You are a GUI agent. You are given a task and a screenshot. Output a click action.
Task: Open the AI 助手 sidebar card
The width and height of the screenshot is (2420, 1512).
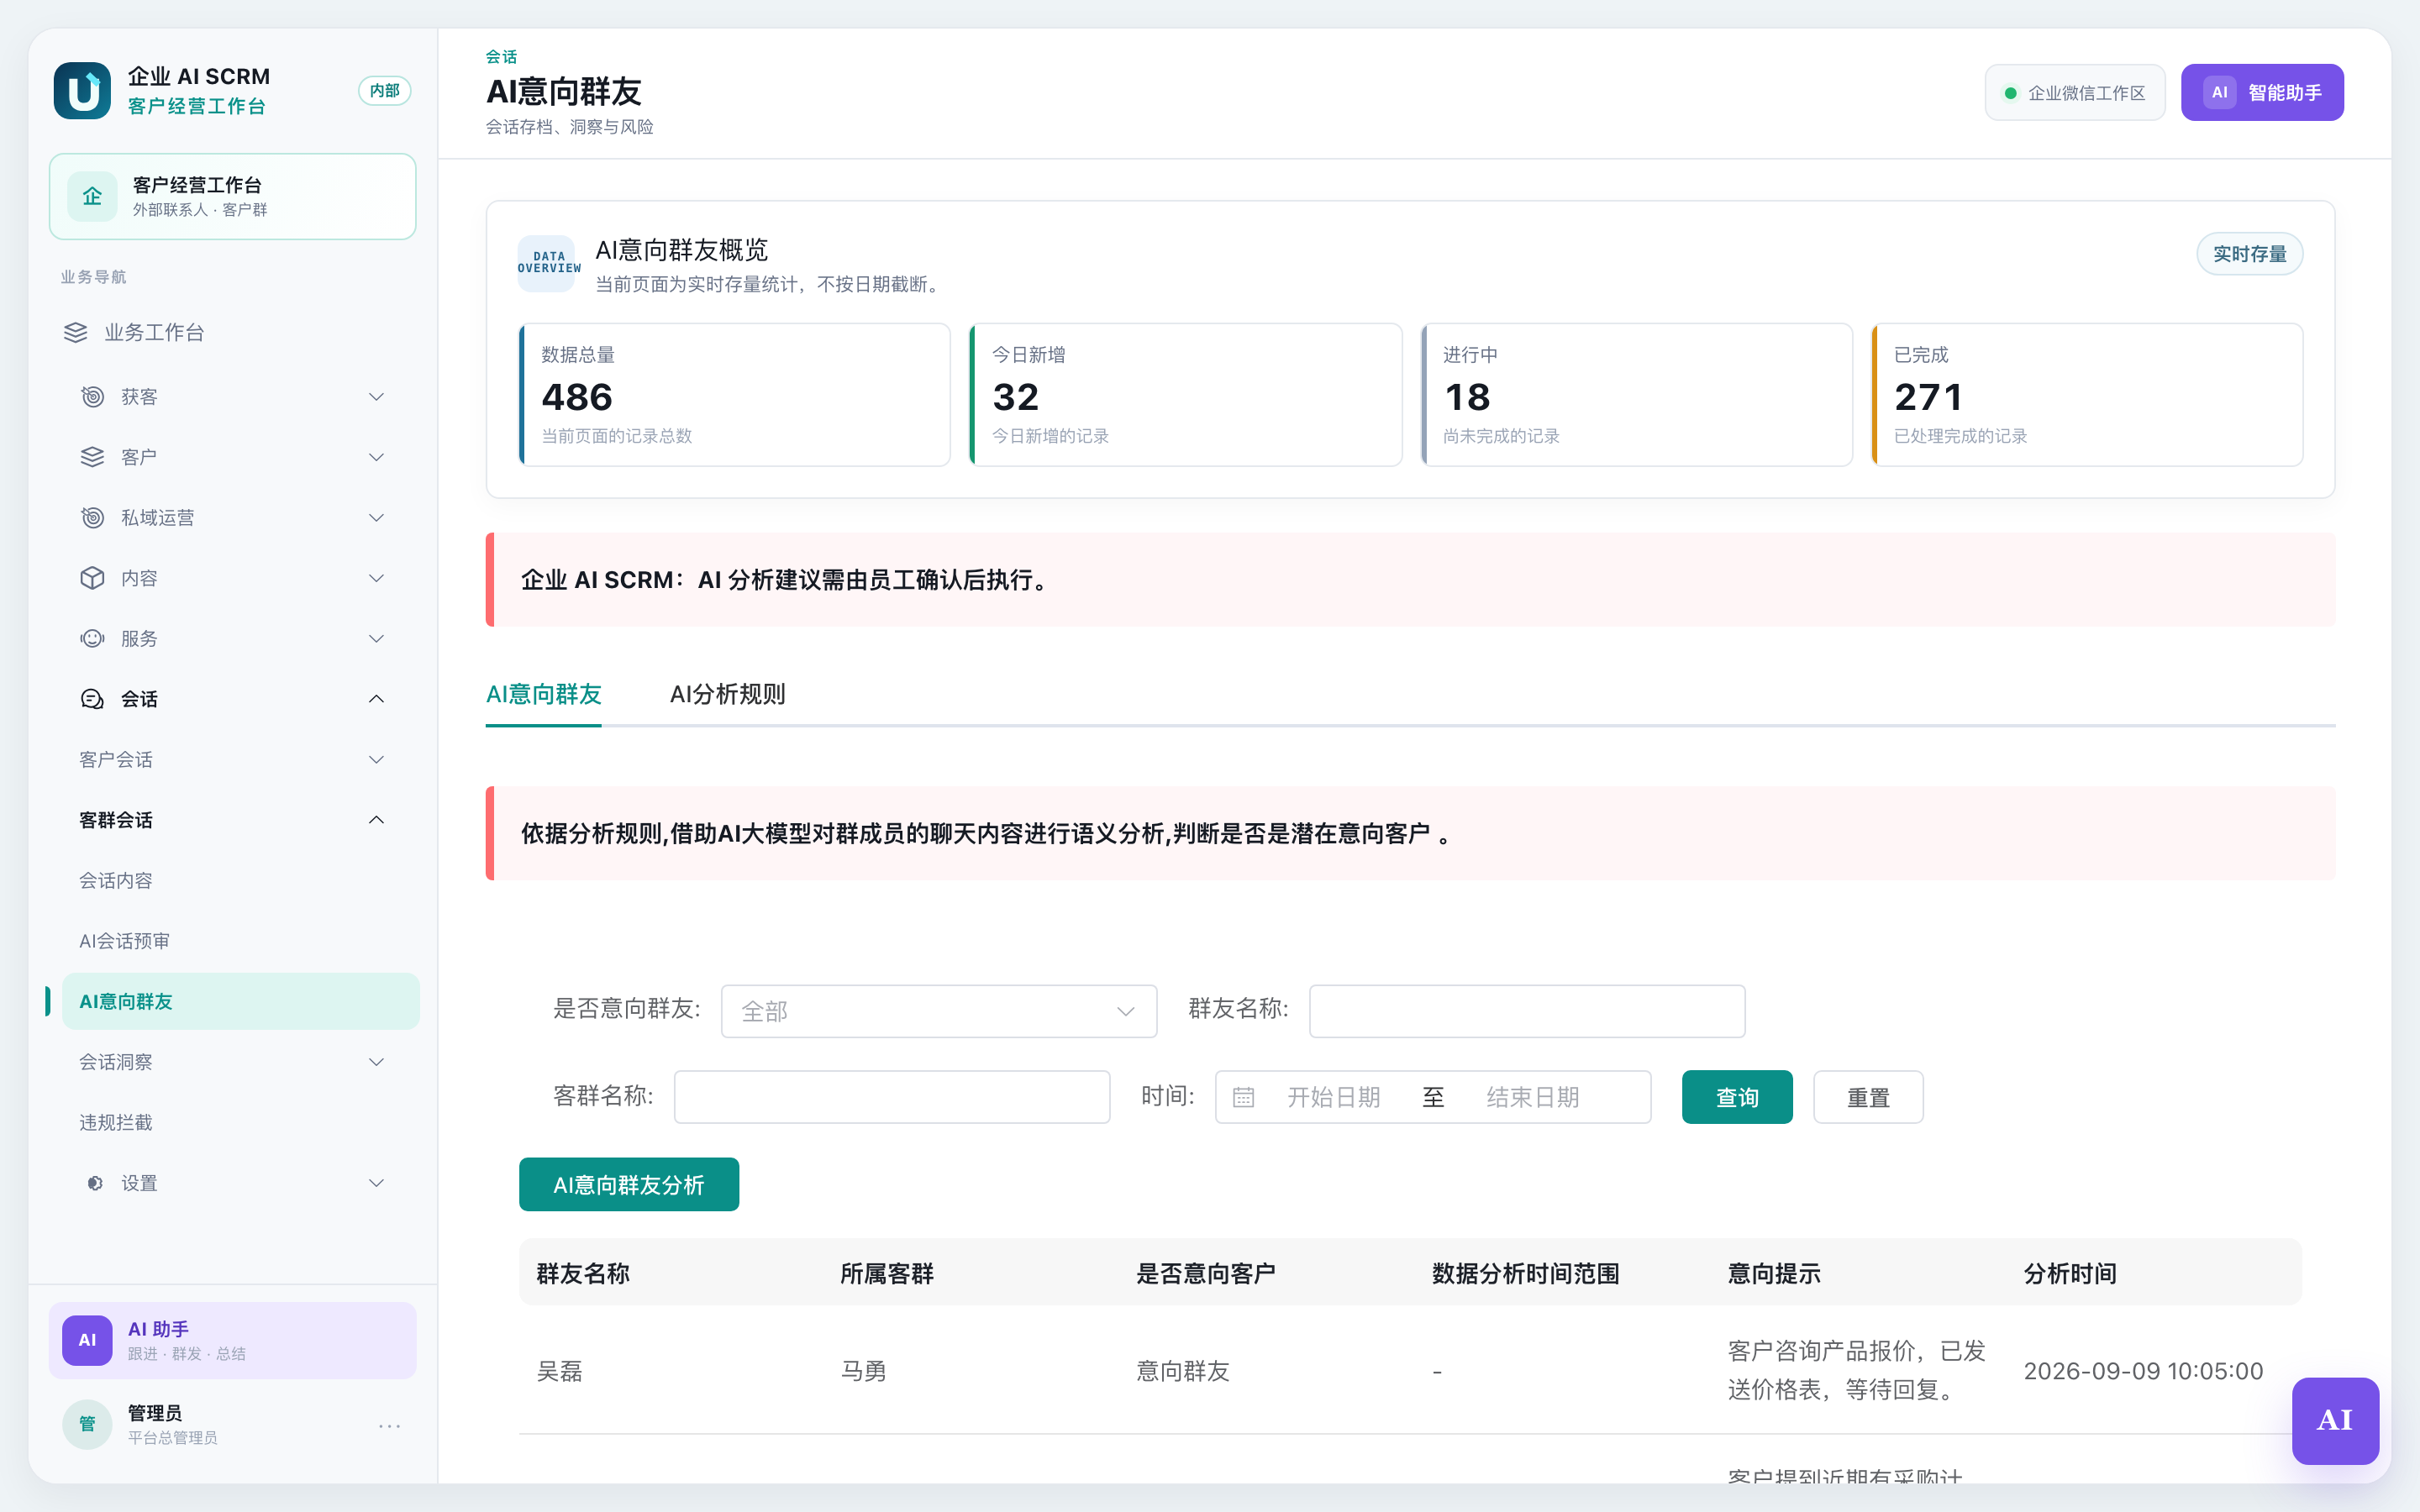(x=233, y=1340)
